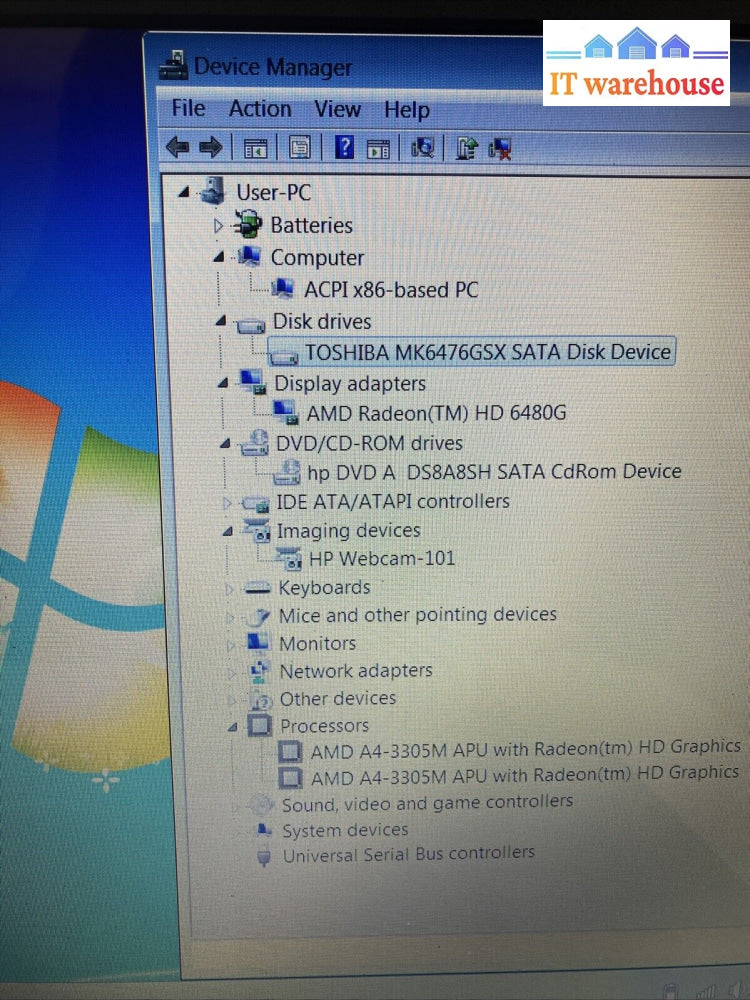Open the Action menu
Image resolution: width=750 pixels, height=1000 pixels.
pyautogui.click(x=260, y=109)
